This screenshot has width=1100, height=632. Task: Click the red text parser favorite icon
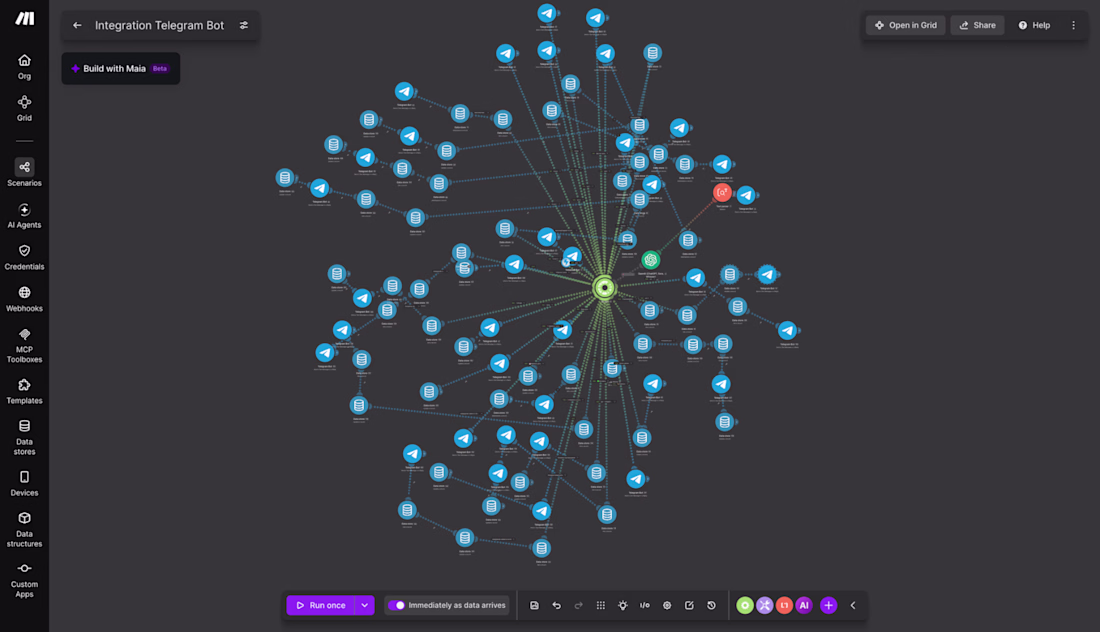(784, 605)
